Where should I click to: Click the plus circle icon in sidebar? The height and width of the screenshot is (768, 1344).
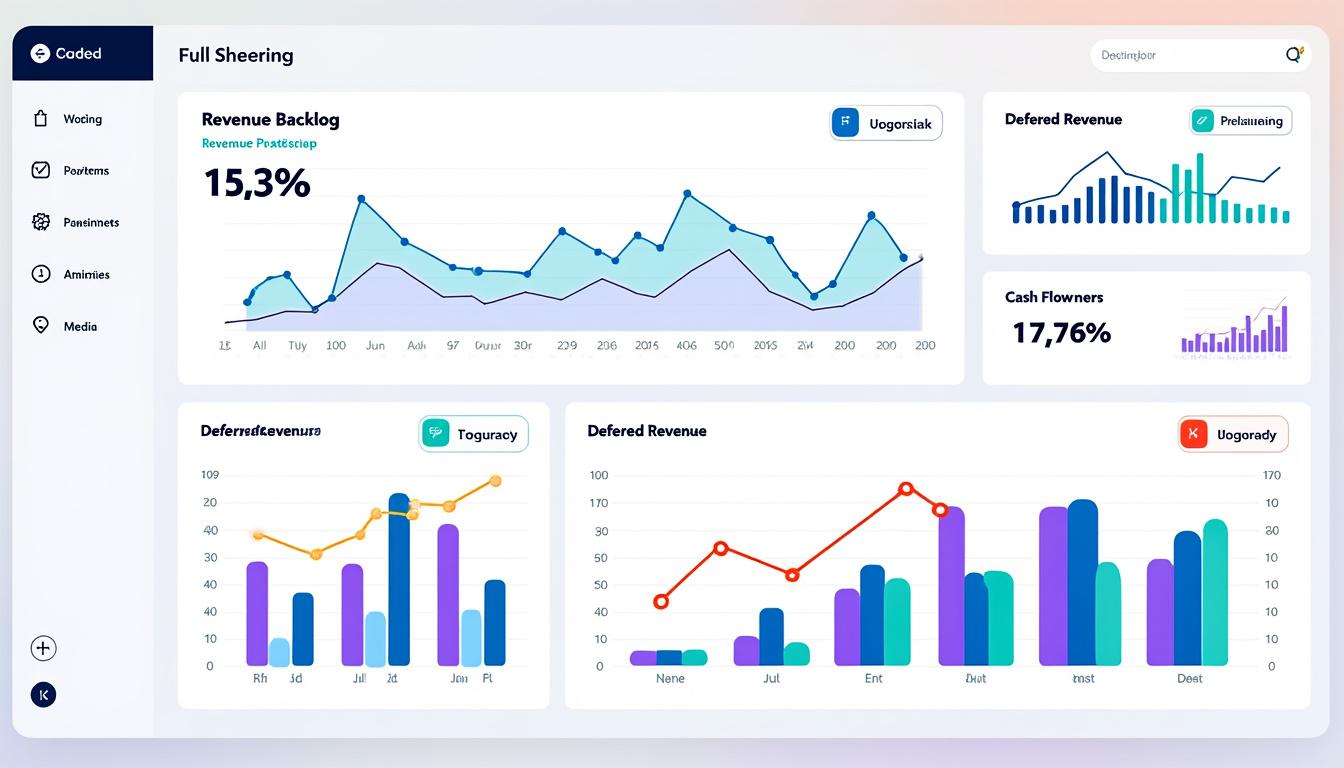(x=43, y=648)
